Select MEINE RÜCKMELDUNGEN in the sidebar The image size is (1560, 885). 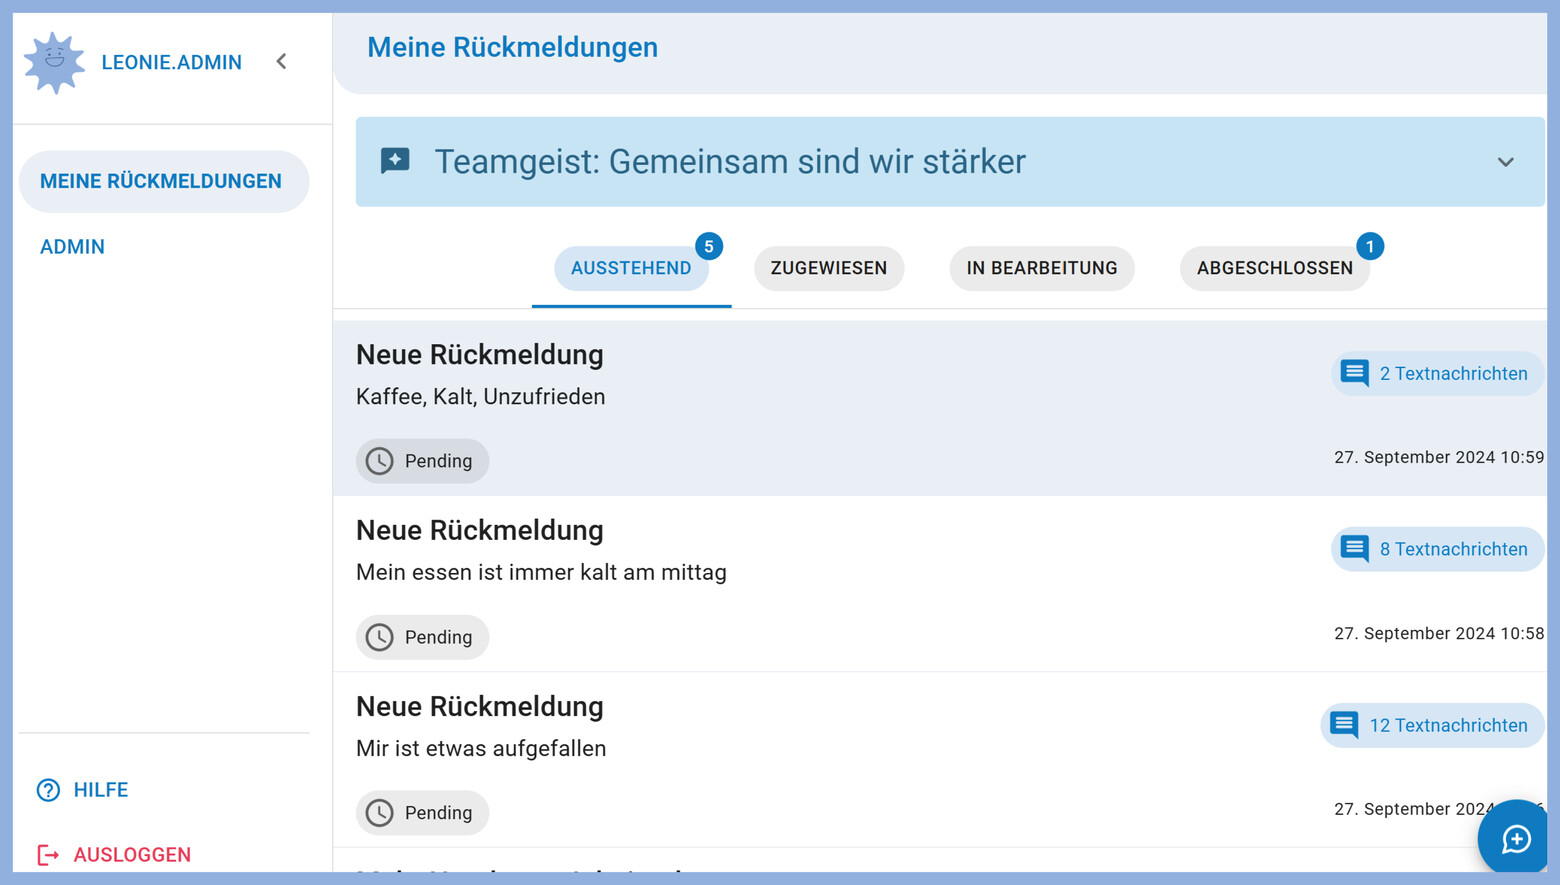pyautogui.click(x=160, y=181)
